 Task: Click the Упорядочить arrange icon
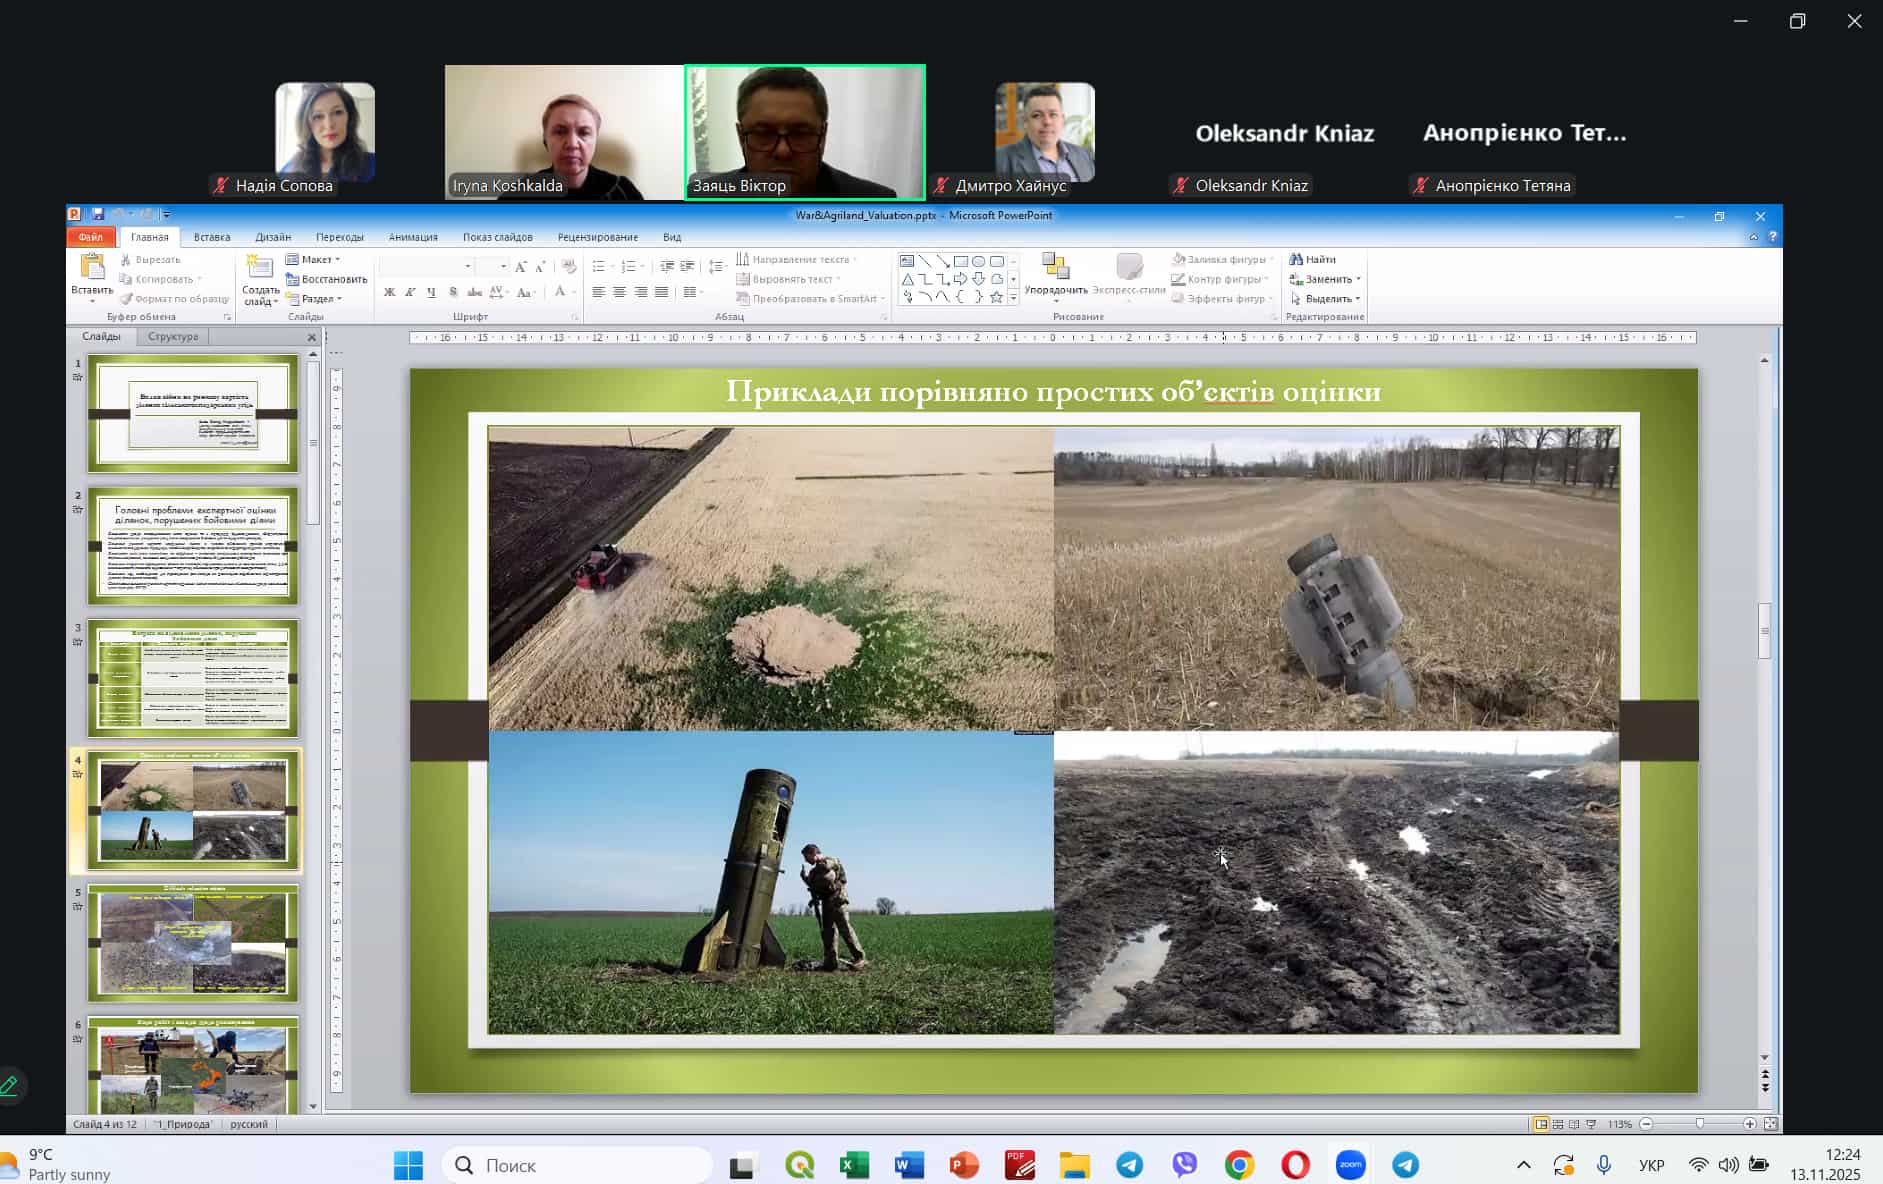[x=1055, y=266]
